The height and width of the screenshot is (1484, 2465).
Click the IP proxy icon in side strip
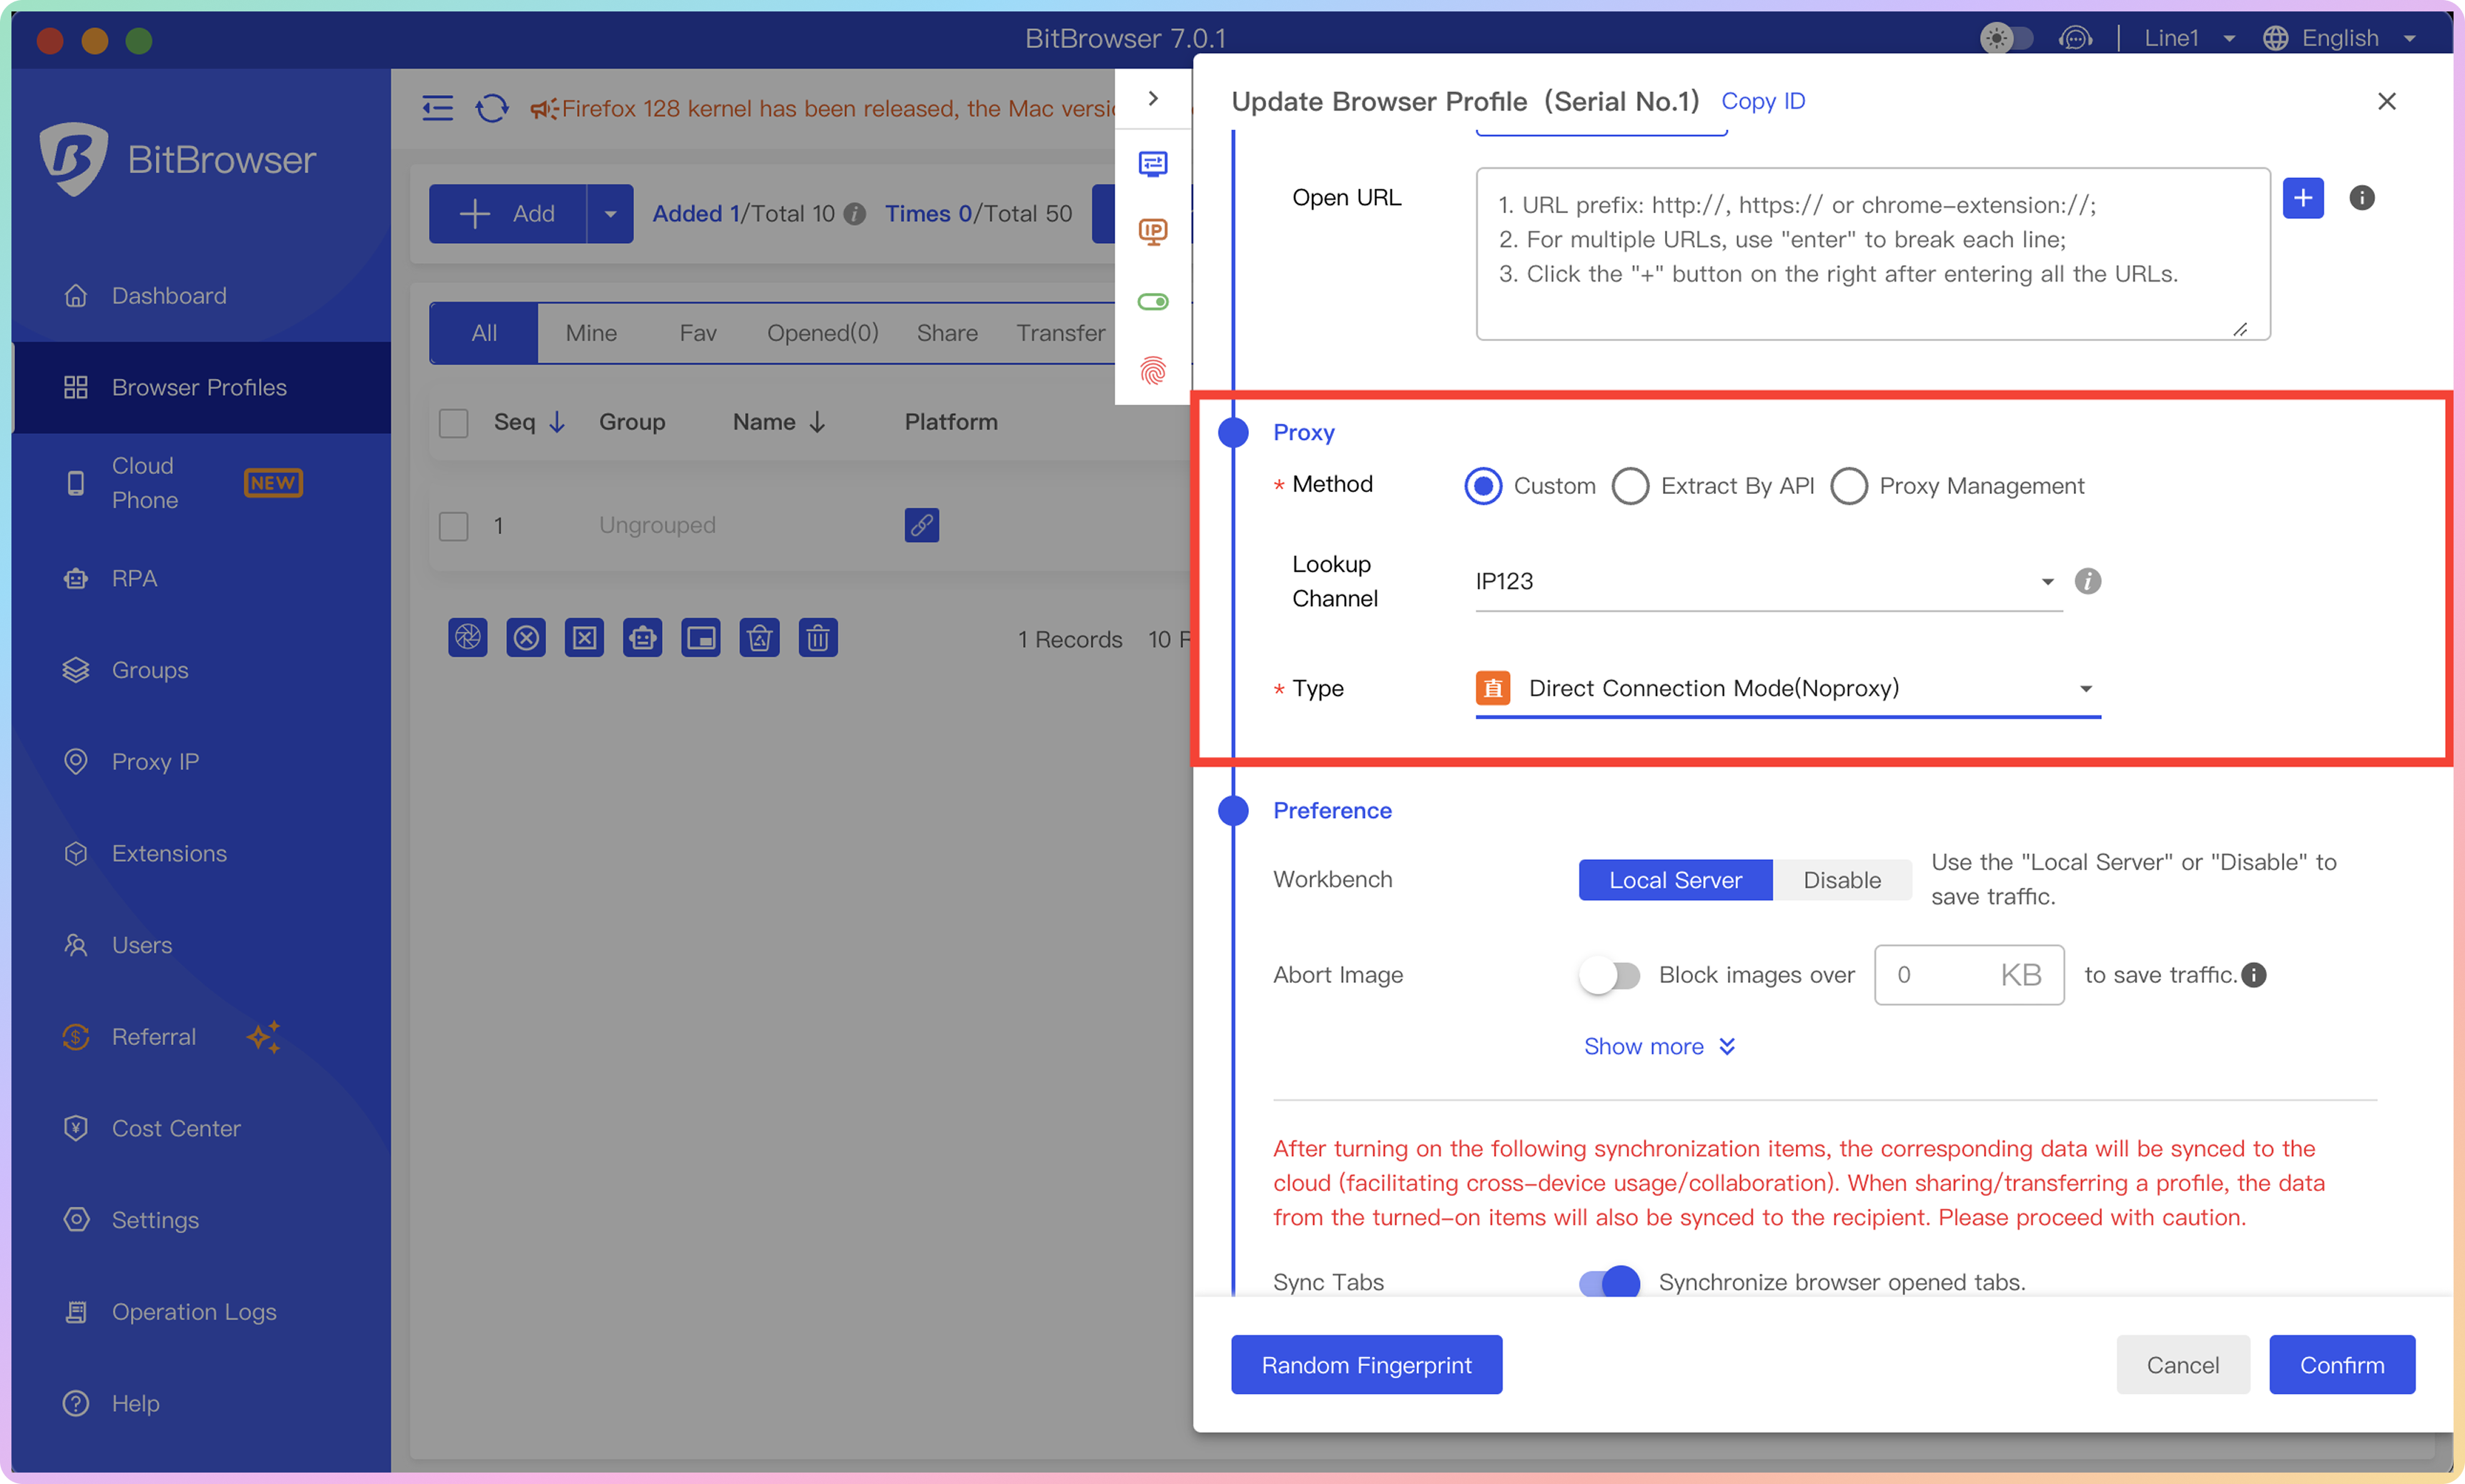pyautogui.click(x=1153, y=232)
